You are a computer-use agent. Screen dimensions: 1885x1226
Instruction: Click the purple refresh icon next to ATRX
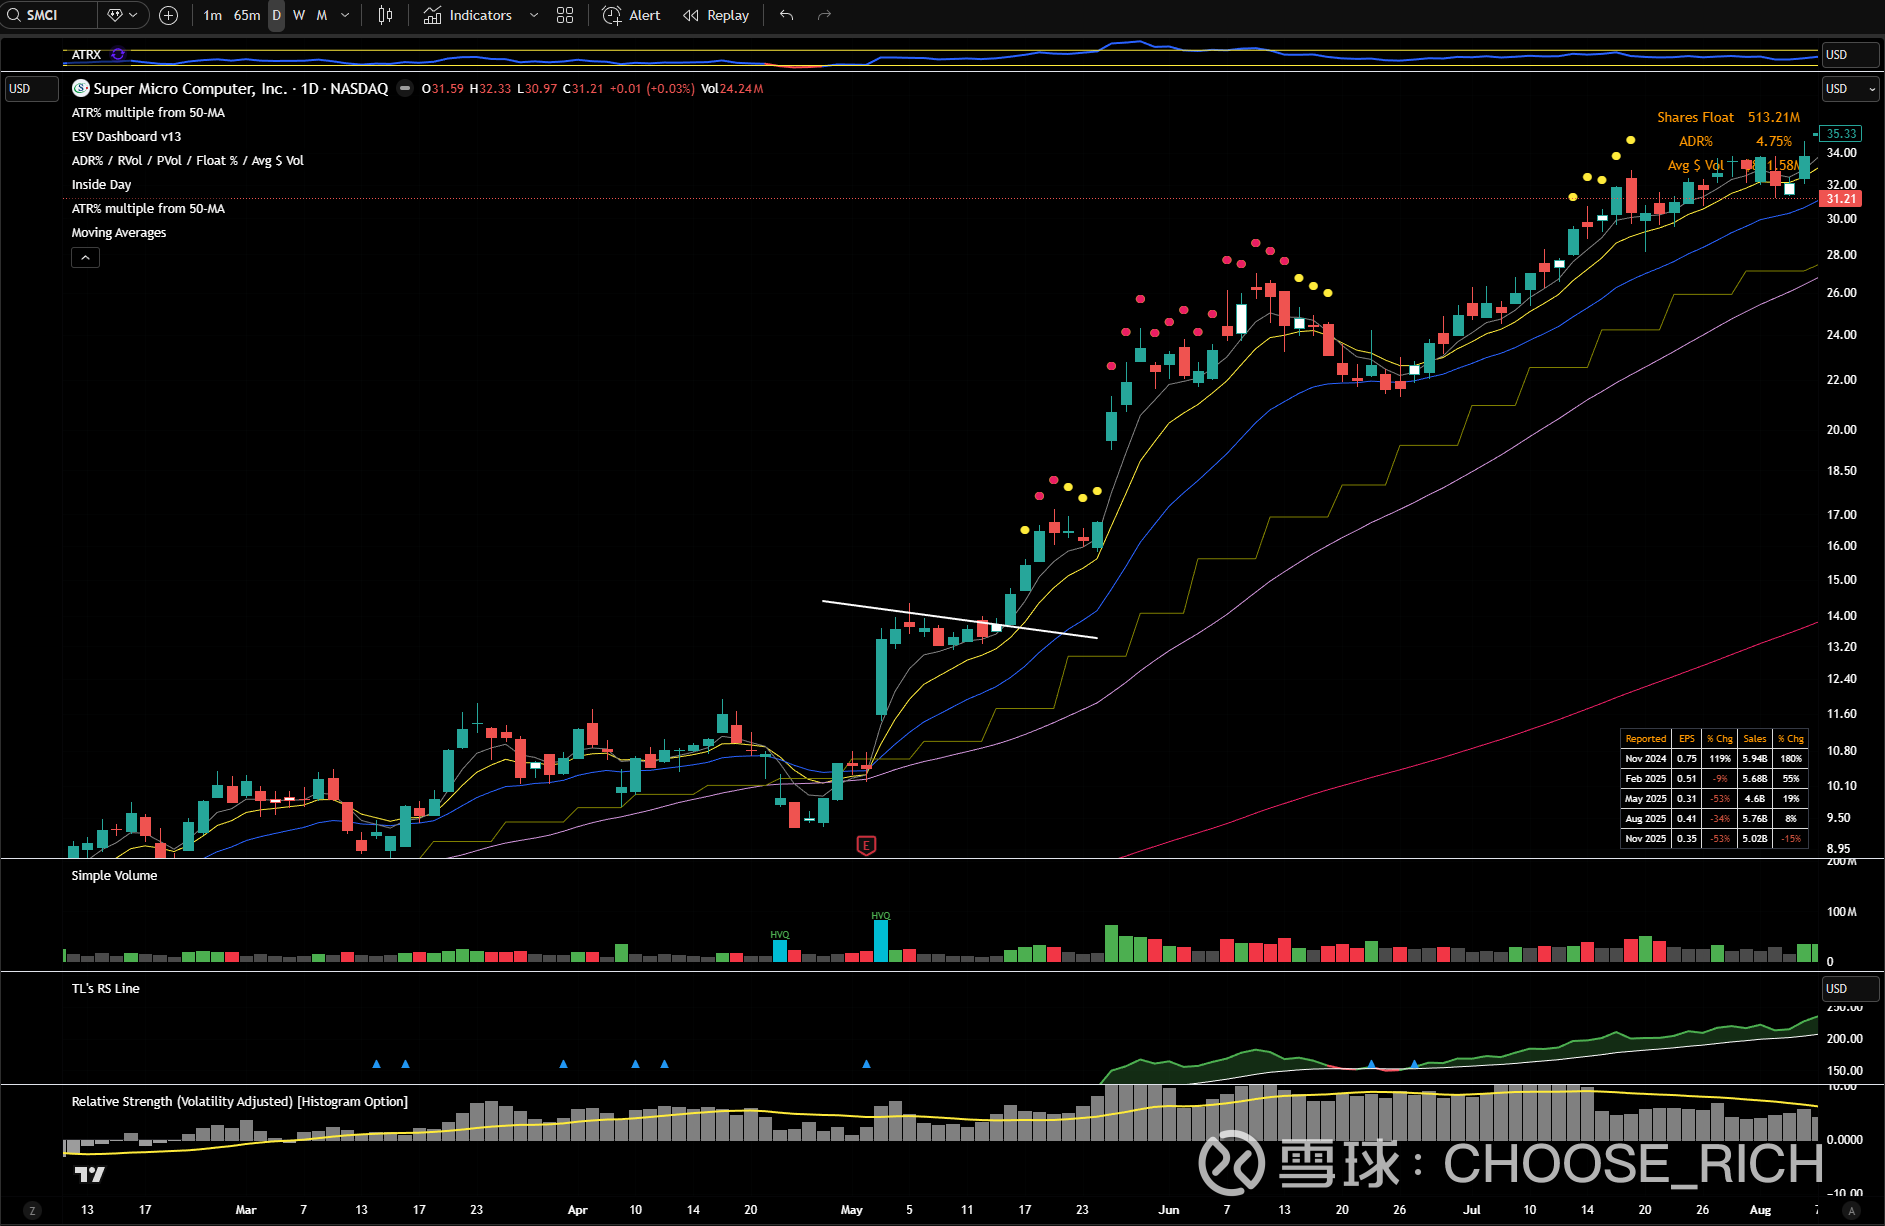pyautogui.click(x=118, y=54)
